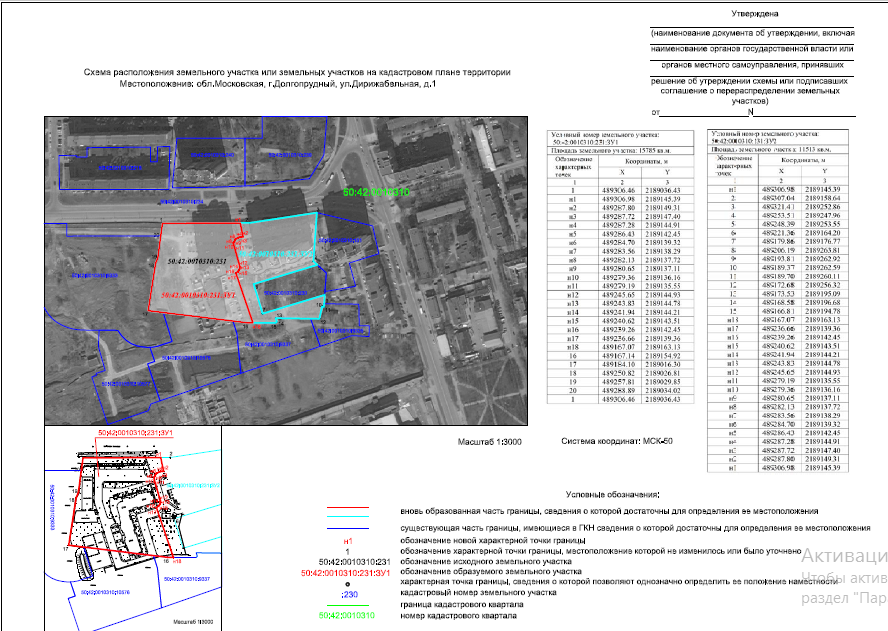
Task: Click the cyan ':231:ЗУ2' parcel label on aerial map
Action: tap(276, 254)
